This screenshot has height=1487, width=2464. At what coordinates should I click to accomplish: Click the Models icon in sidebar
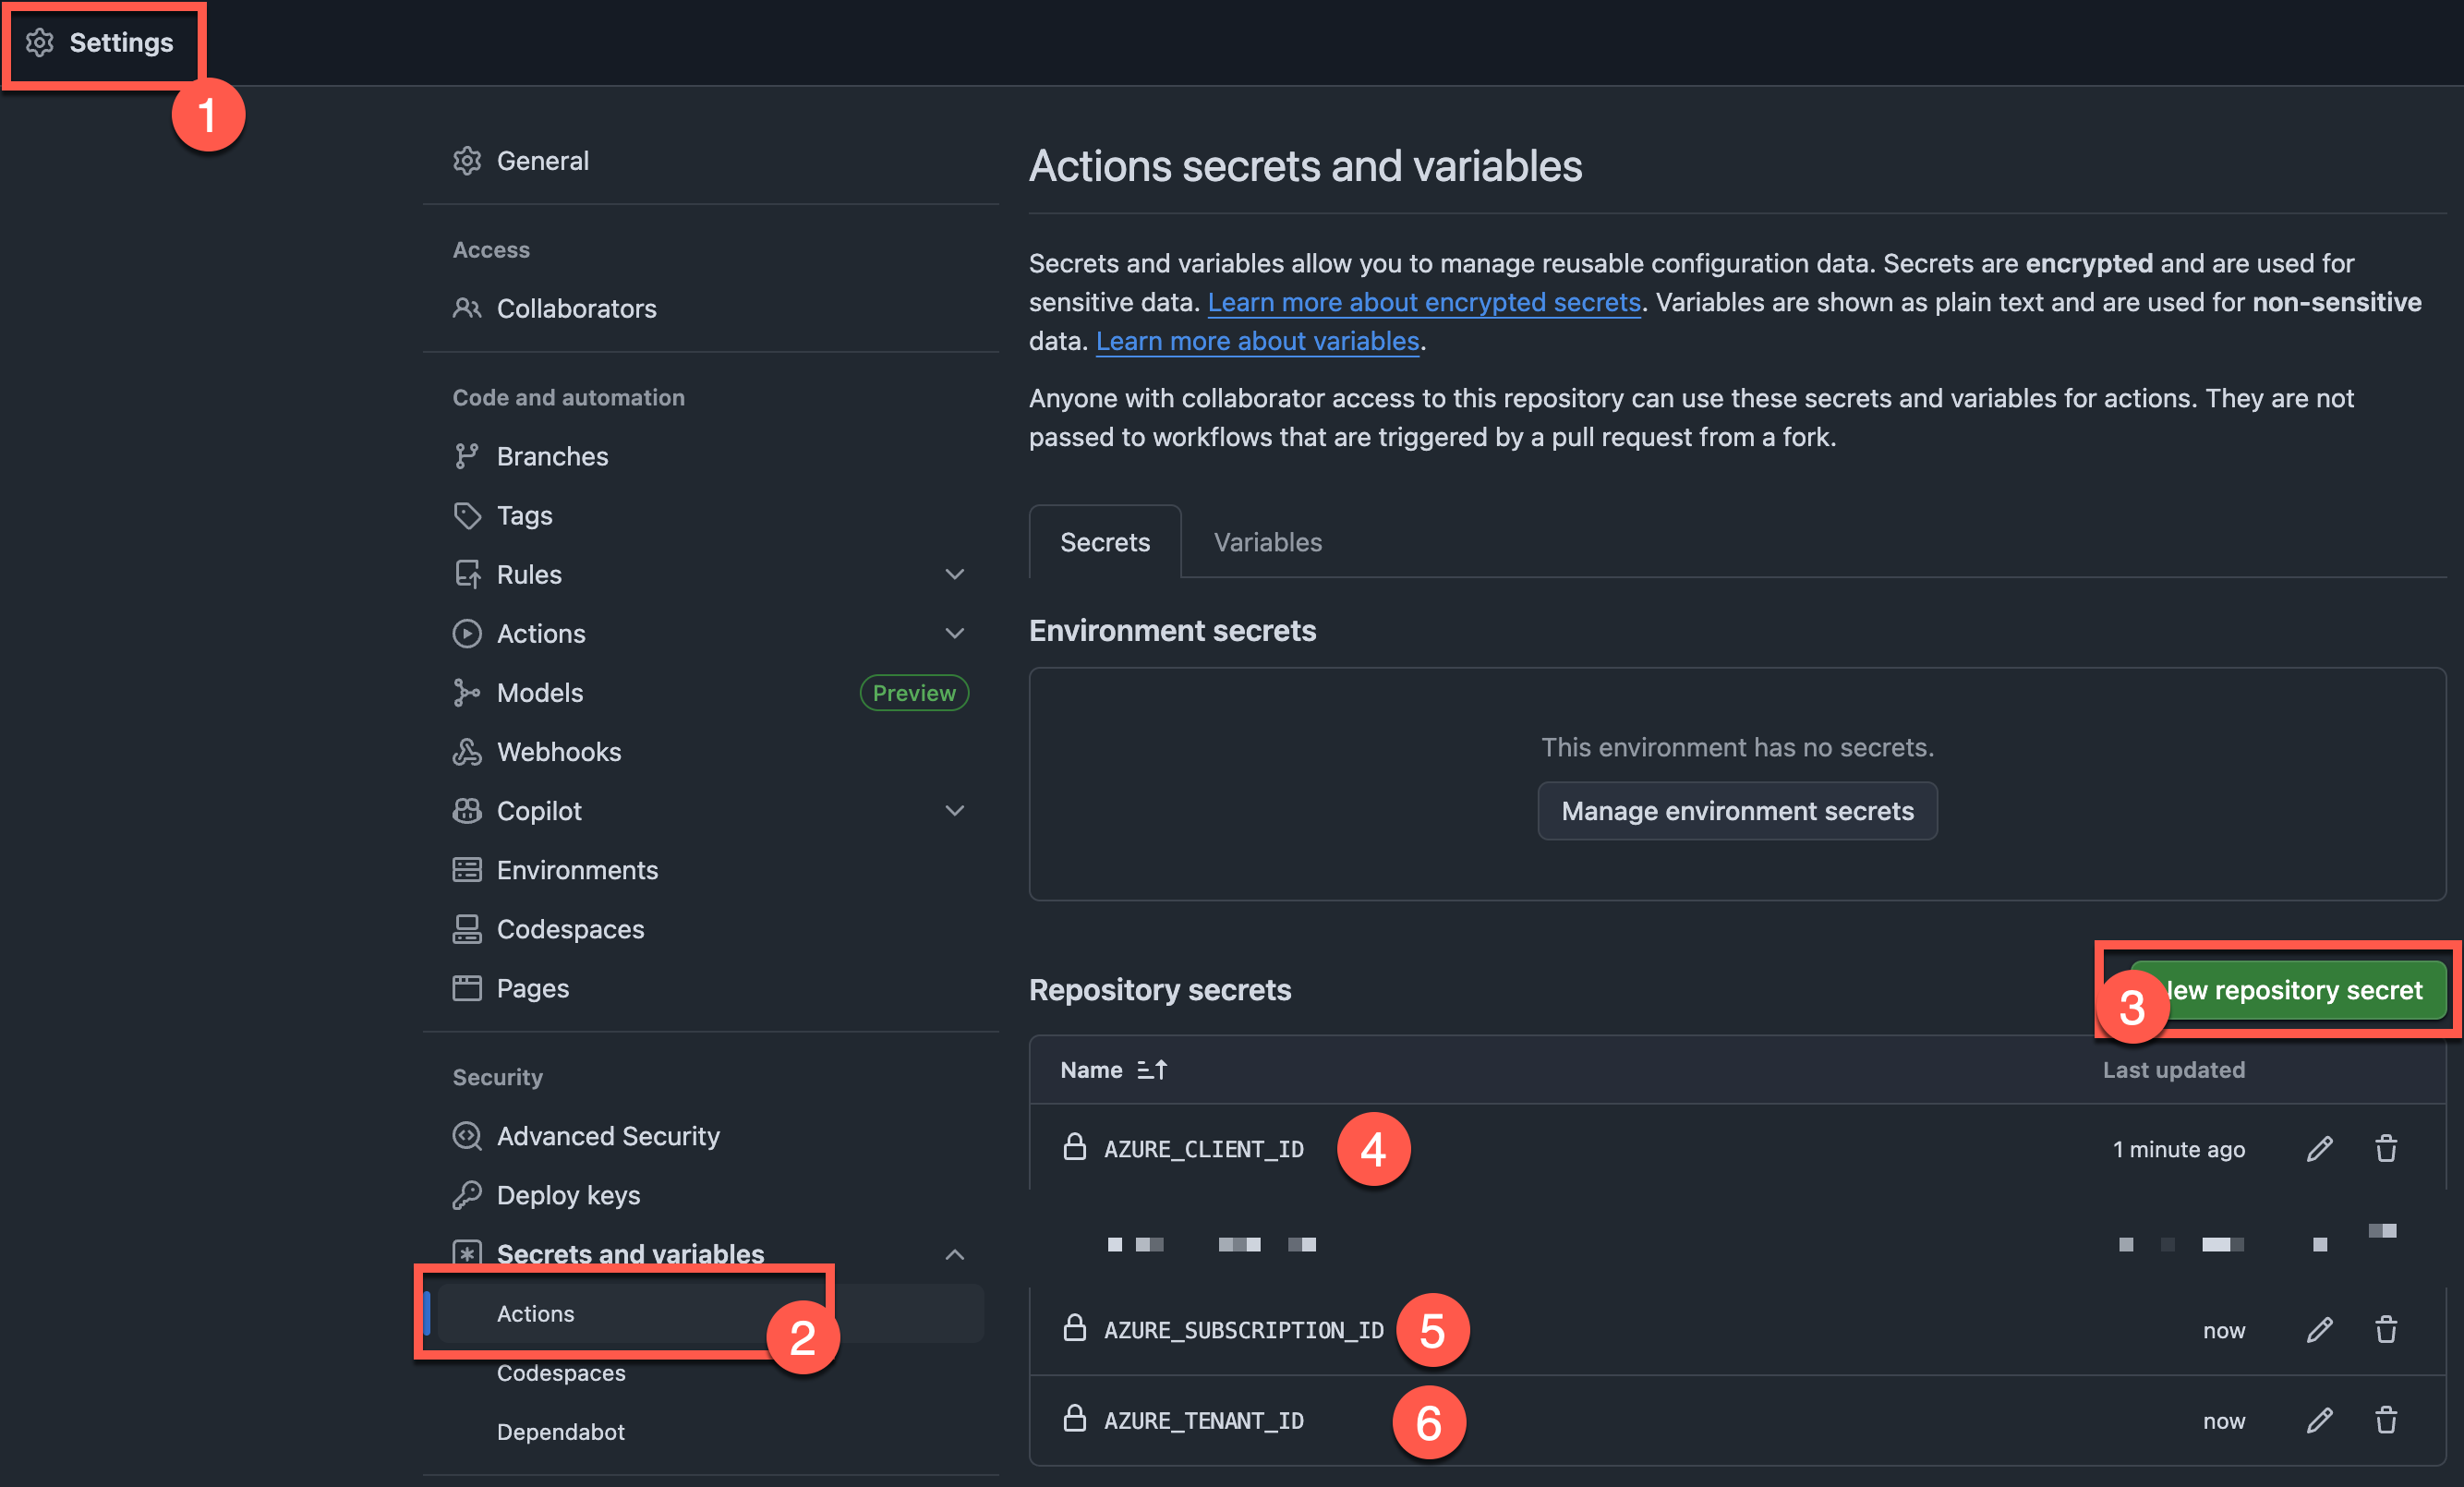tap(467, 692)
